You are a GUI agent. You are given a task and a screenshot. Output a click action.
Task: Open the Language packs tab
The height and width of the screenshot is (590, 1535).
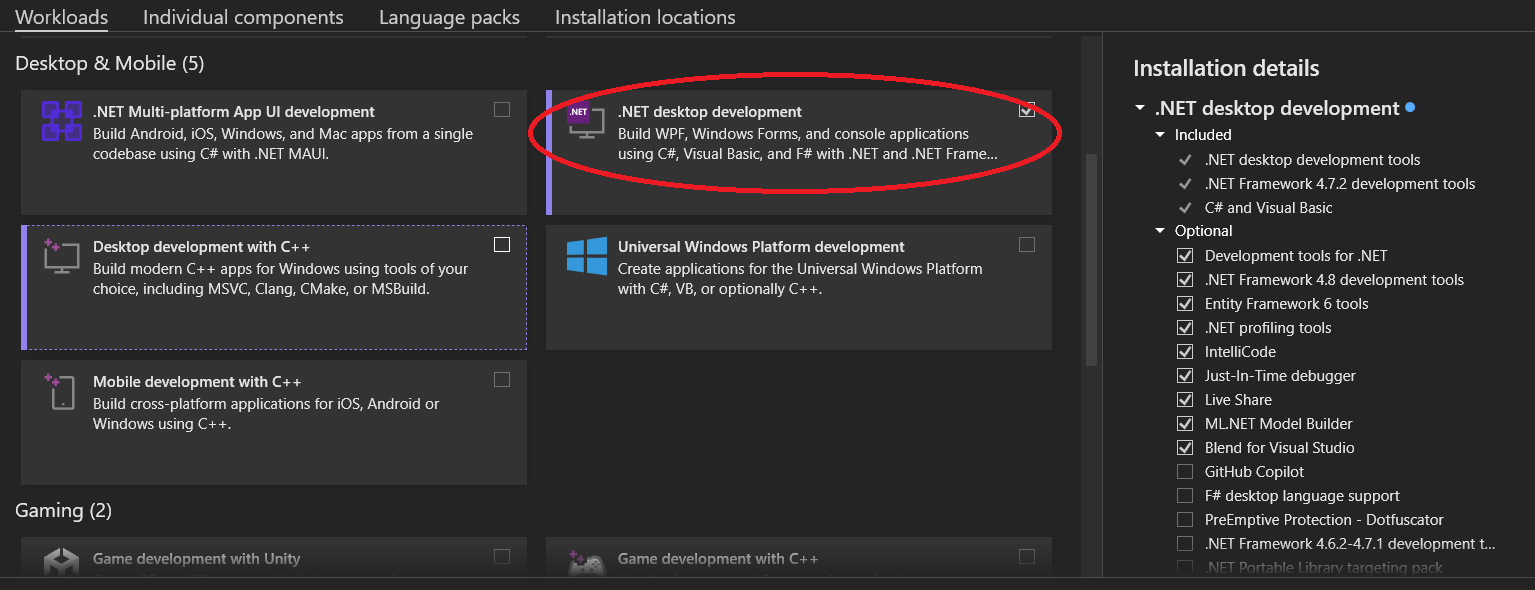449,17
